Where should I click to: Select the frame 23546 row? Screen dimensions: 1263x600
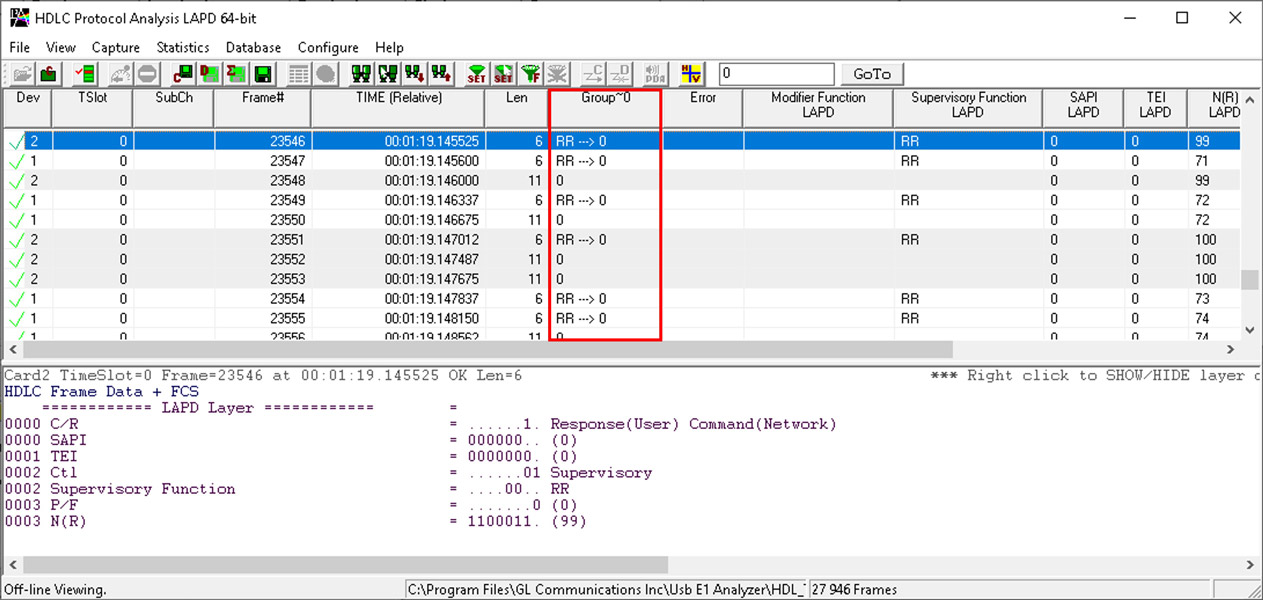coord(622,141)
